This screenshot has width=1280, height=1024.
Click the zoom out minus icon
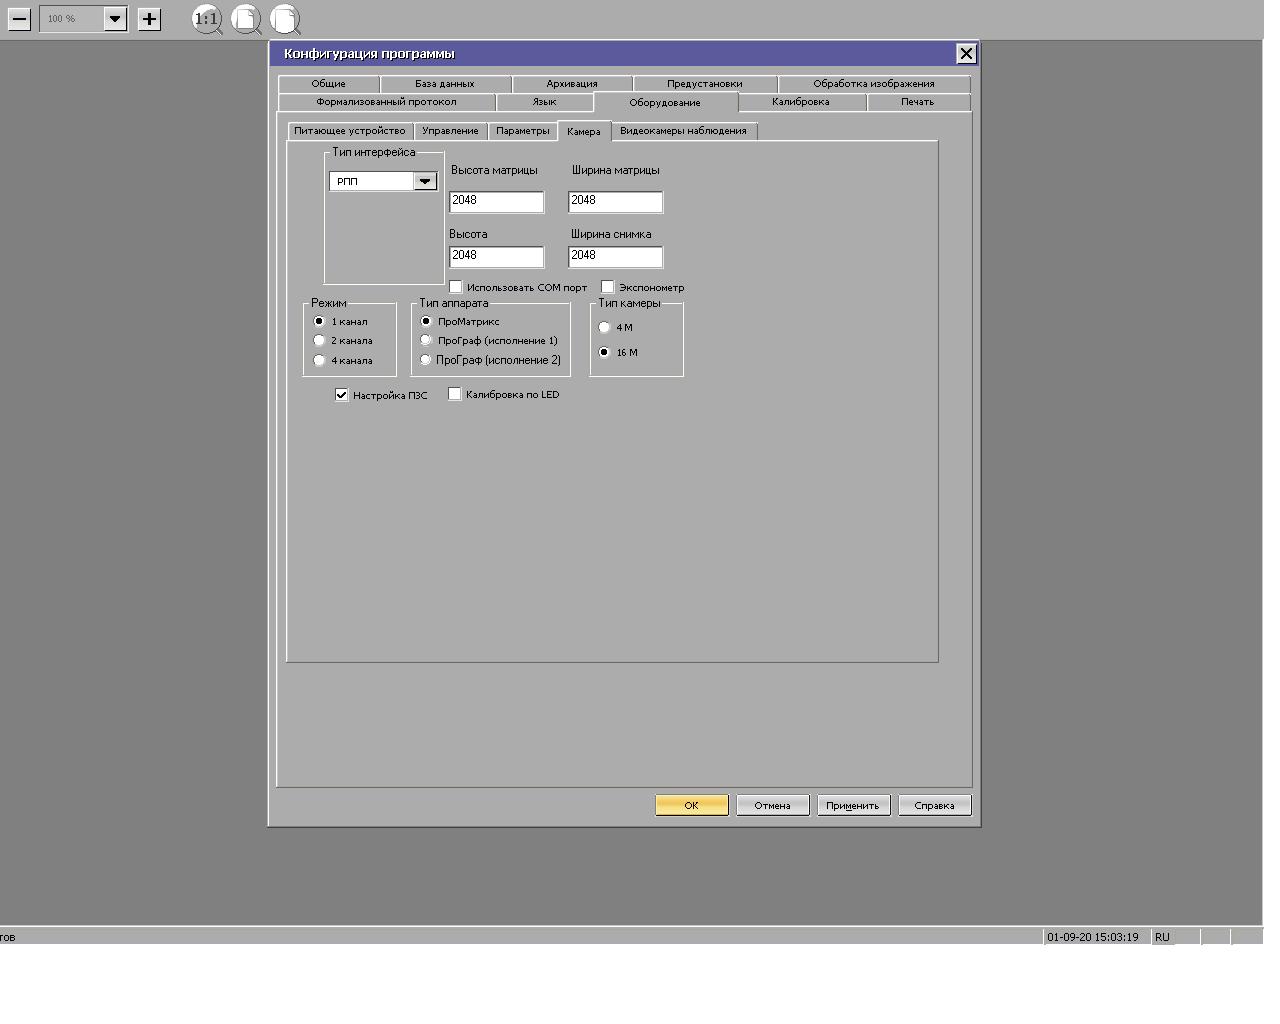click(19, 19)
